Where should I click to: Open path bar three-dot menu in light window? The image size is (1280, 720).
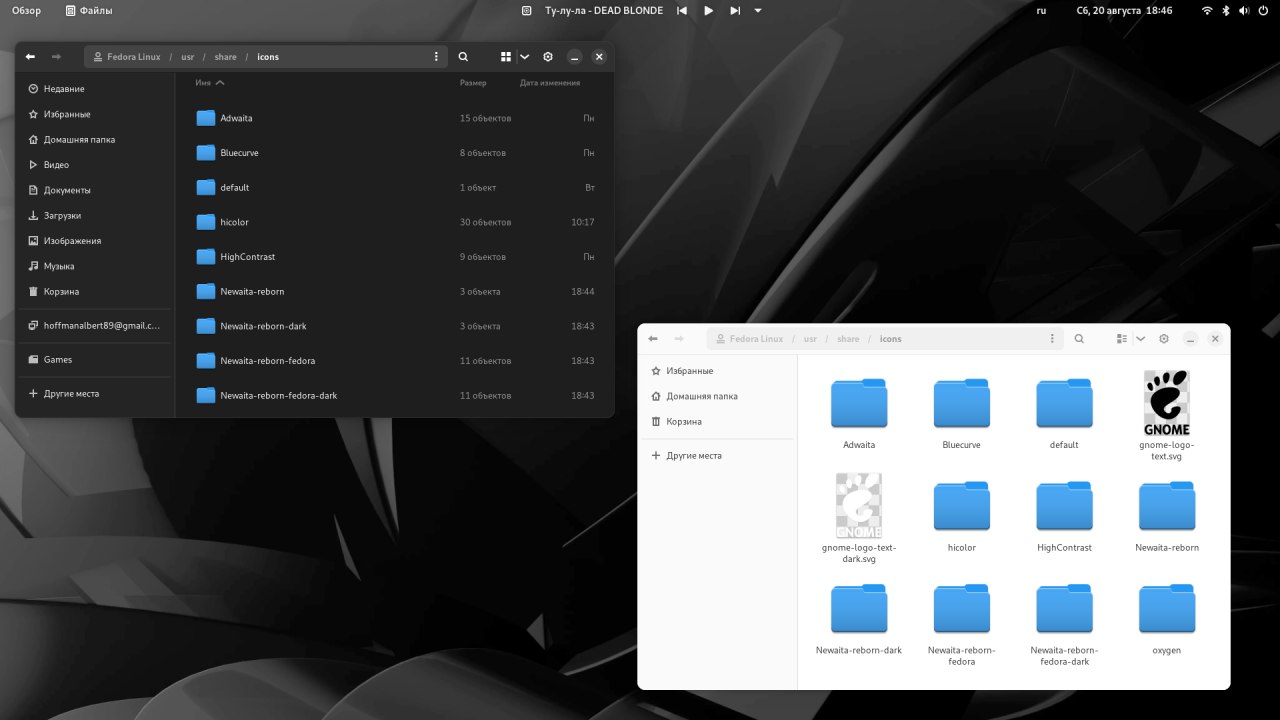click(x=1052, y=339)
